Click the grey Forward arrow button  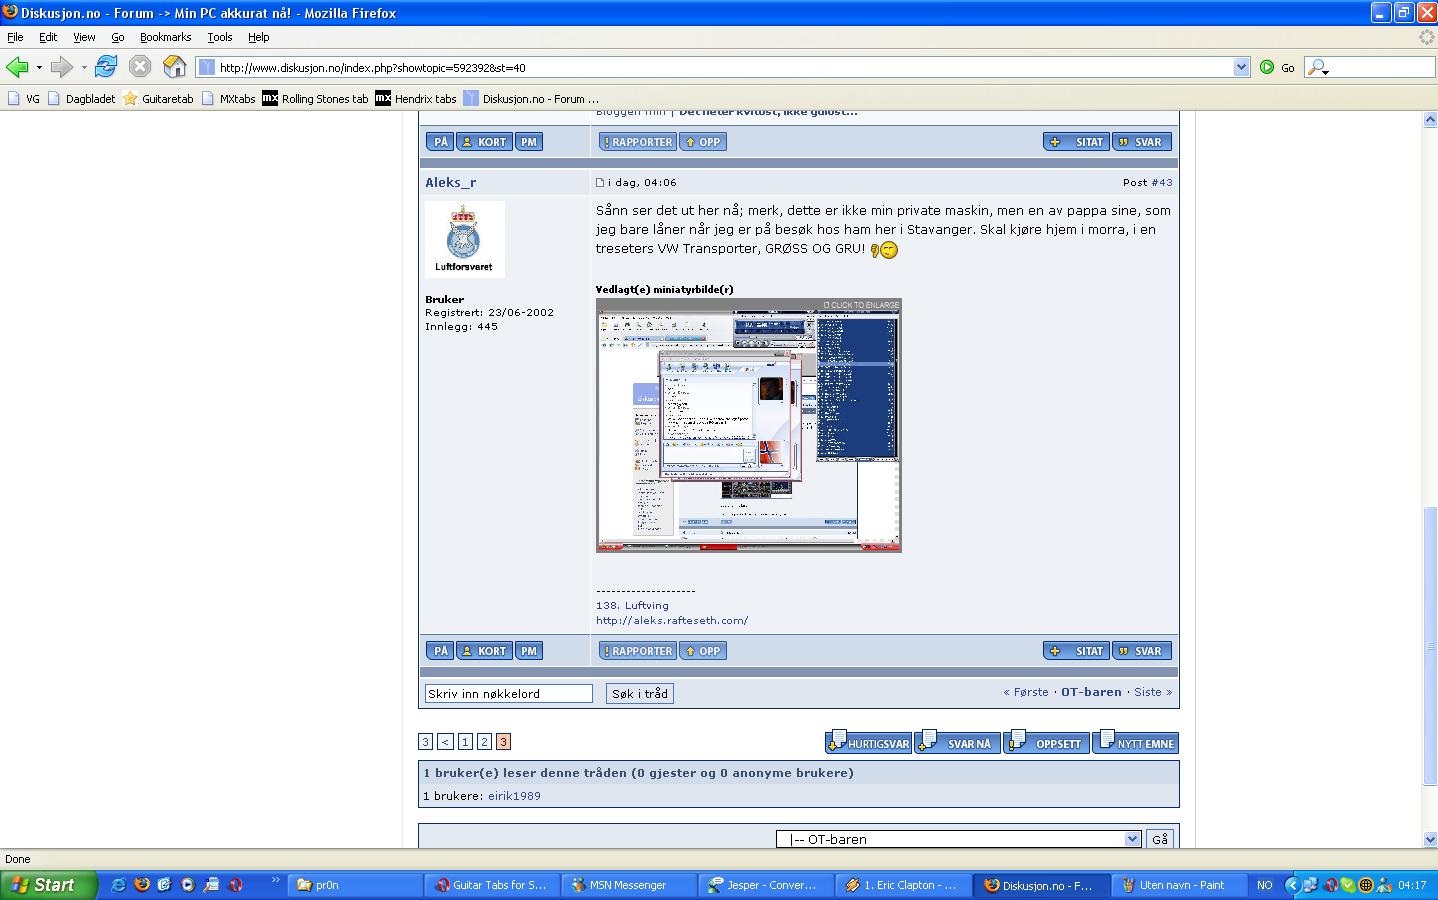tap(62, 67)
